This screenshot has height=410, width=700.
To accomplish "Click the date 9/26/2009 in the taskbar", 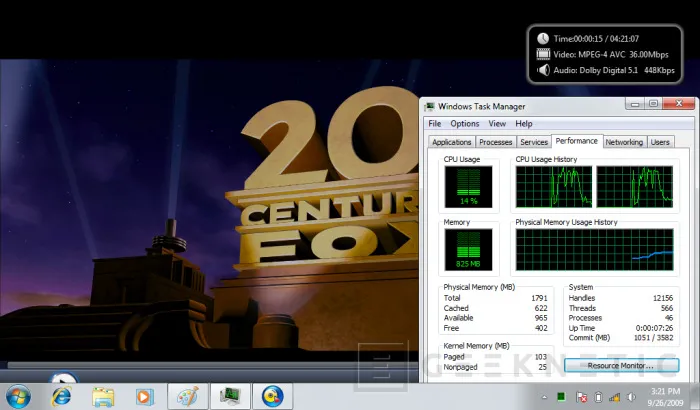I will (665, 403).
